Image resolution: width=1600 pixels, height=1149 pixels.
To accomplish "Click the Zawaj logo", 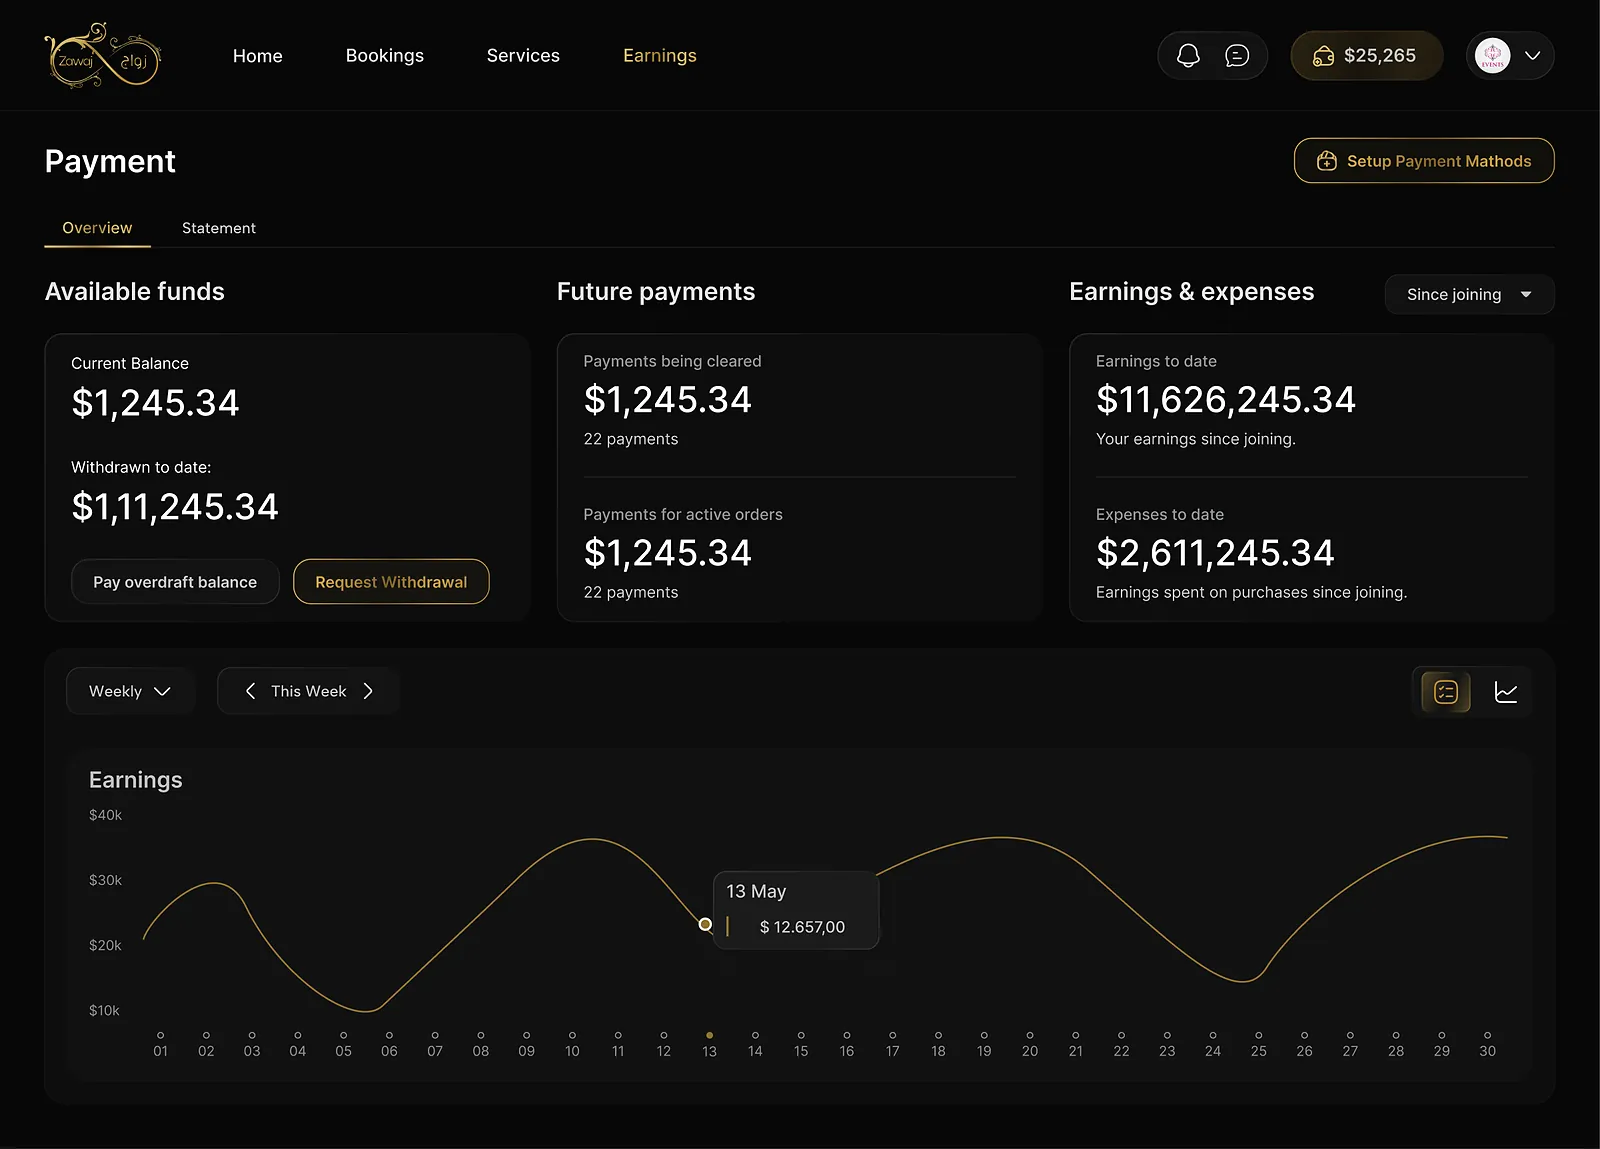I will coord(103,55).
